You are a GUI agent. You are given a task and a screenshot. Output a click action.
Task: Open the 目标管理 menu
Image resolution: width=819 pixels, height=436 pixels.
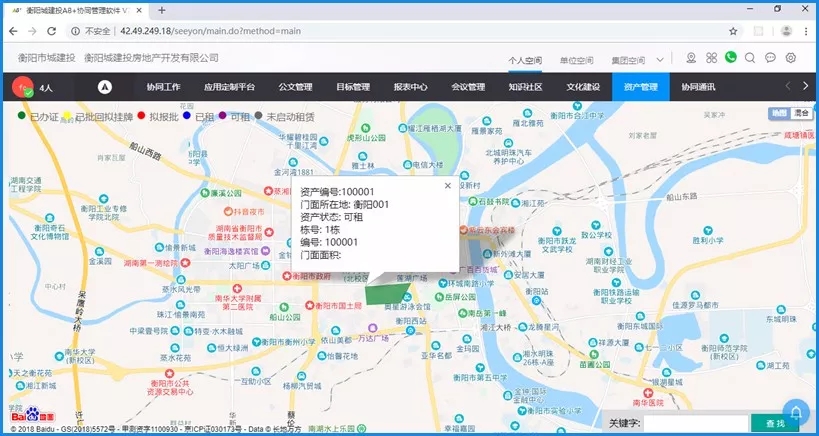click(x=353, y=87)
